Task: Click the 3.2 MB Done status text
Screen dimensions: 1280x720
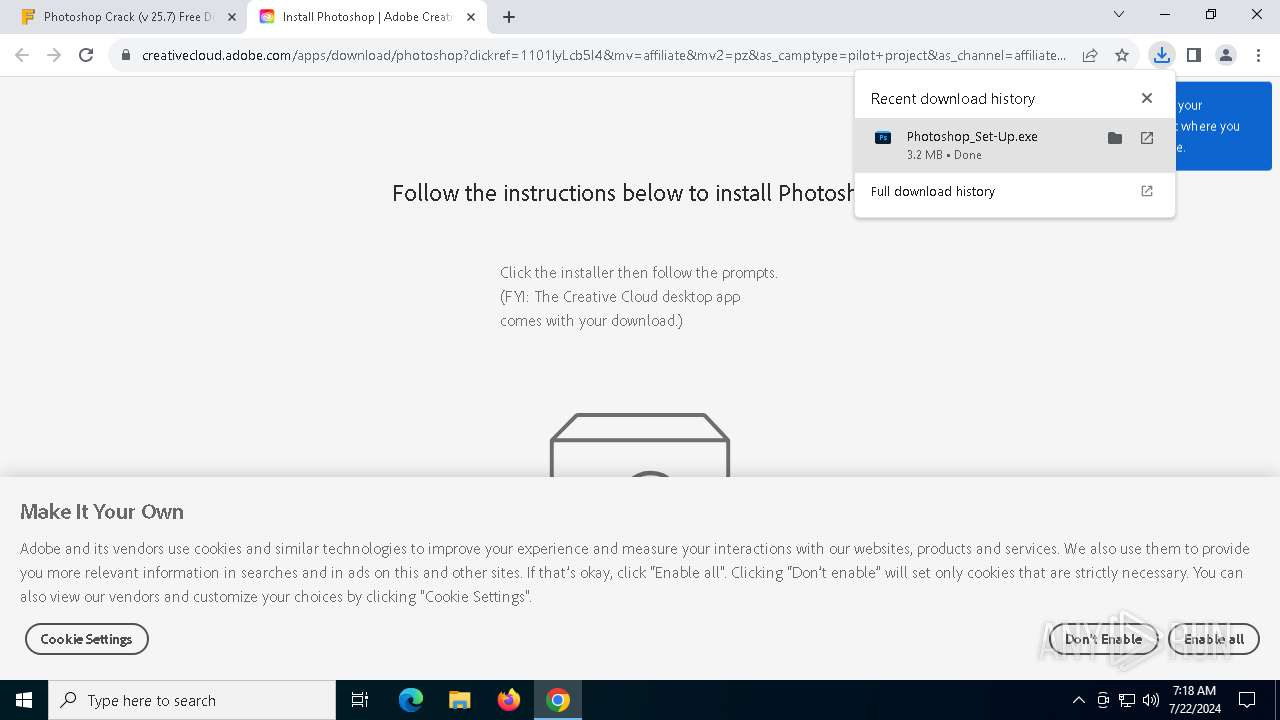Action: [944, 155]
